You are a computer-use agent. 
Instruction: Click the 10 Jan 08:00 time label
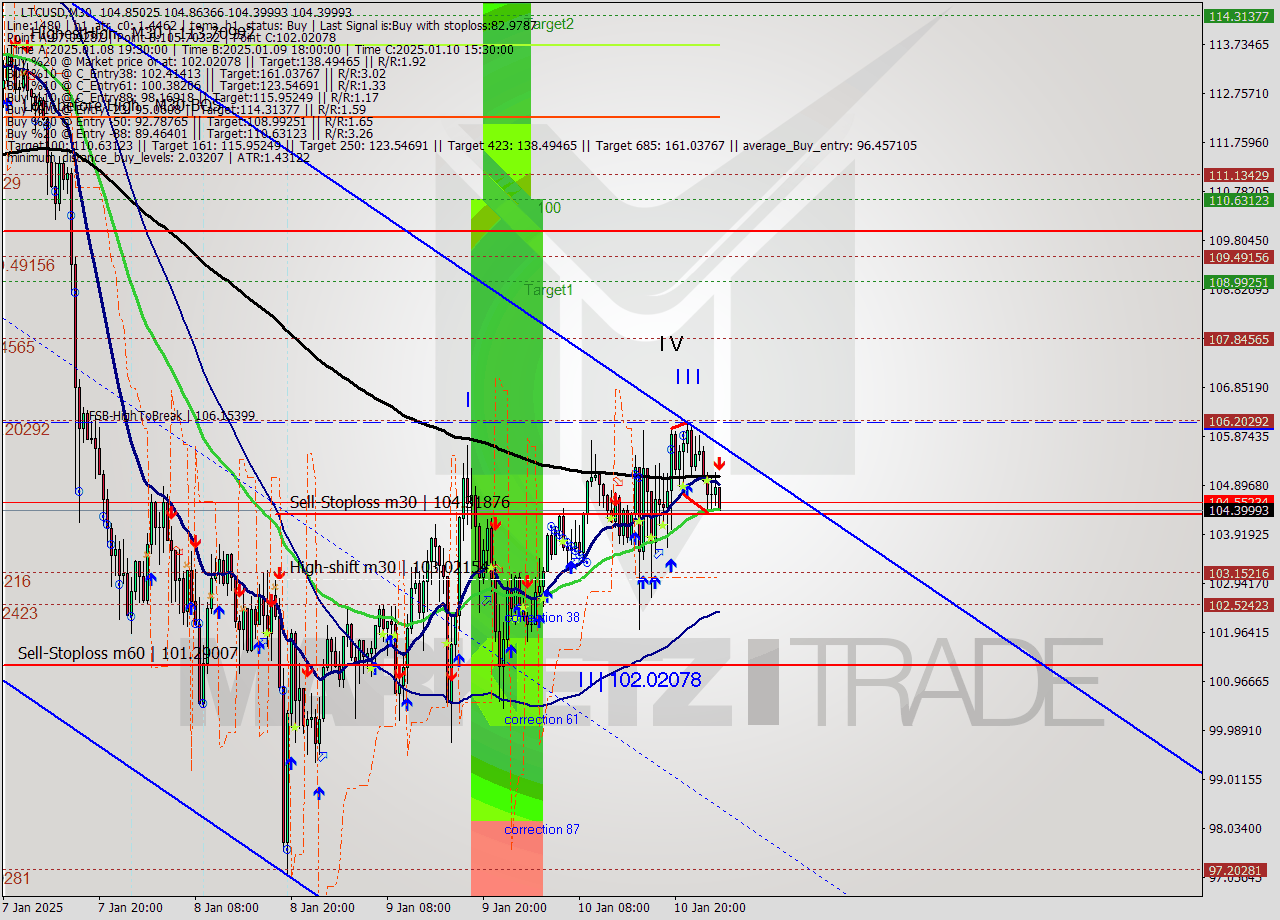[614, 908]
